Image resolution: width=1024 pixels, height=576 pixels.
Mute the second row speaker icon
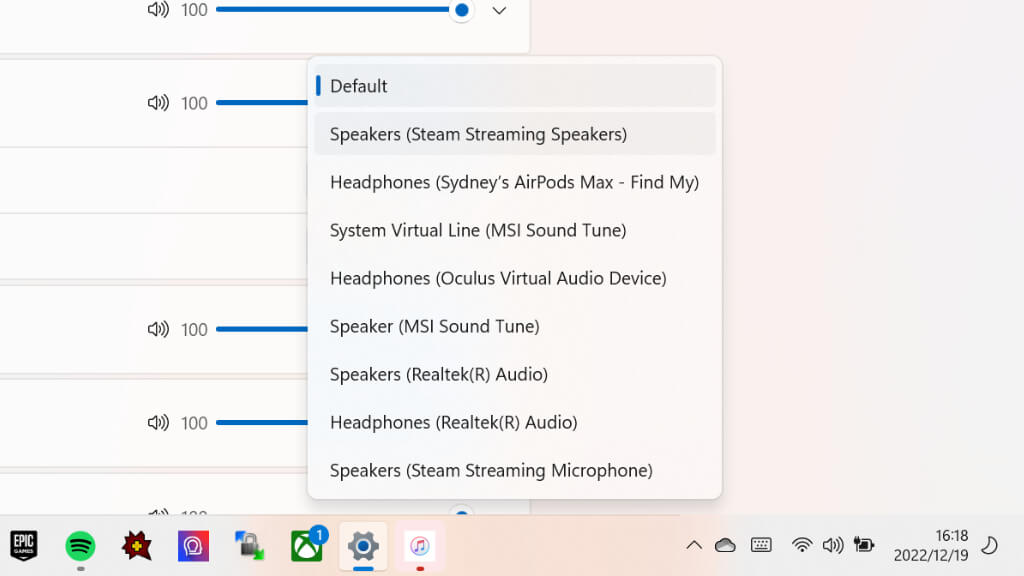pyautogui.click(x=158, y=103)
